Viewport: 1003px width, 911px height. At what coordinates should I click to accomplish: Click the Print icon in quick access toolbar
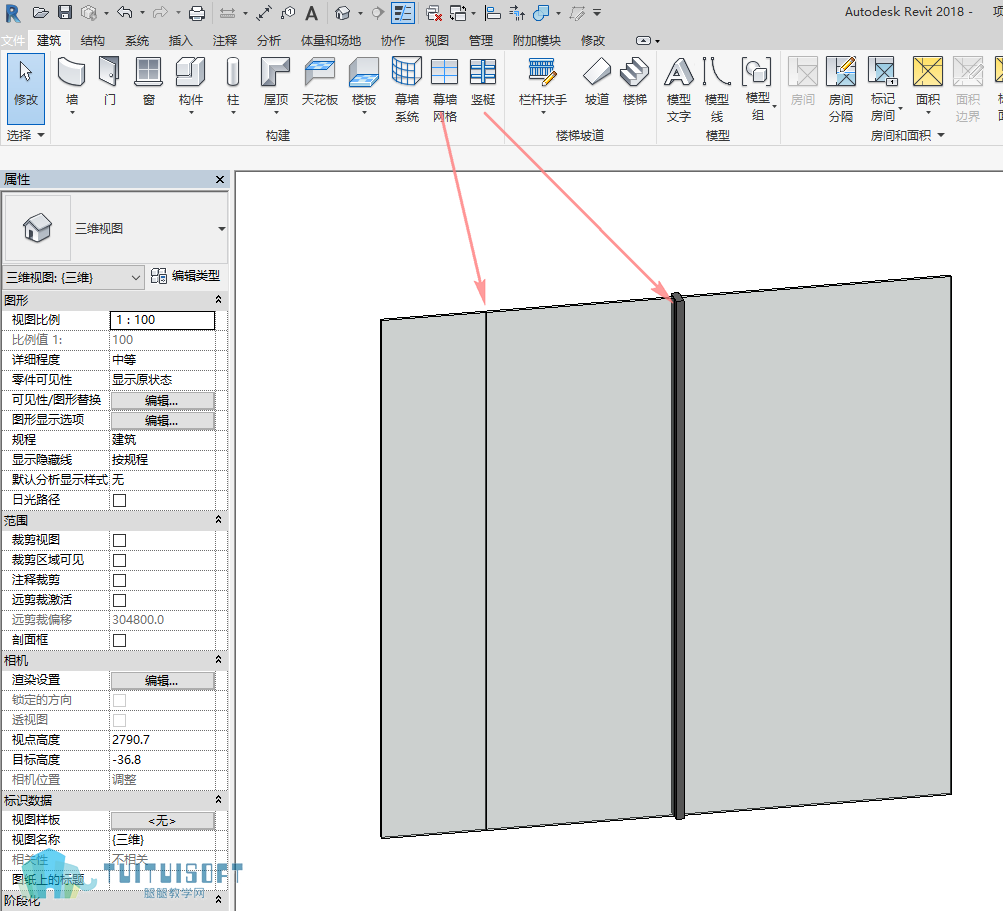(197, 12)
